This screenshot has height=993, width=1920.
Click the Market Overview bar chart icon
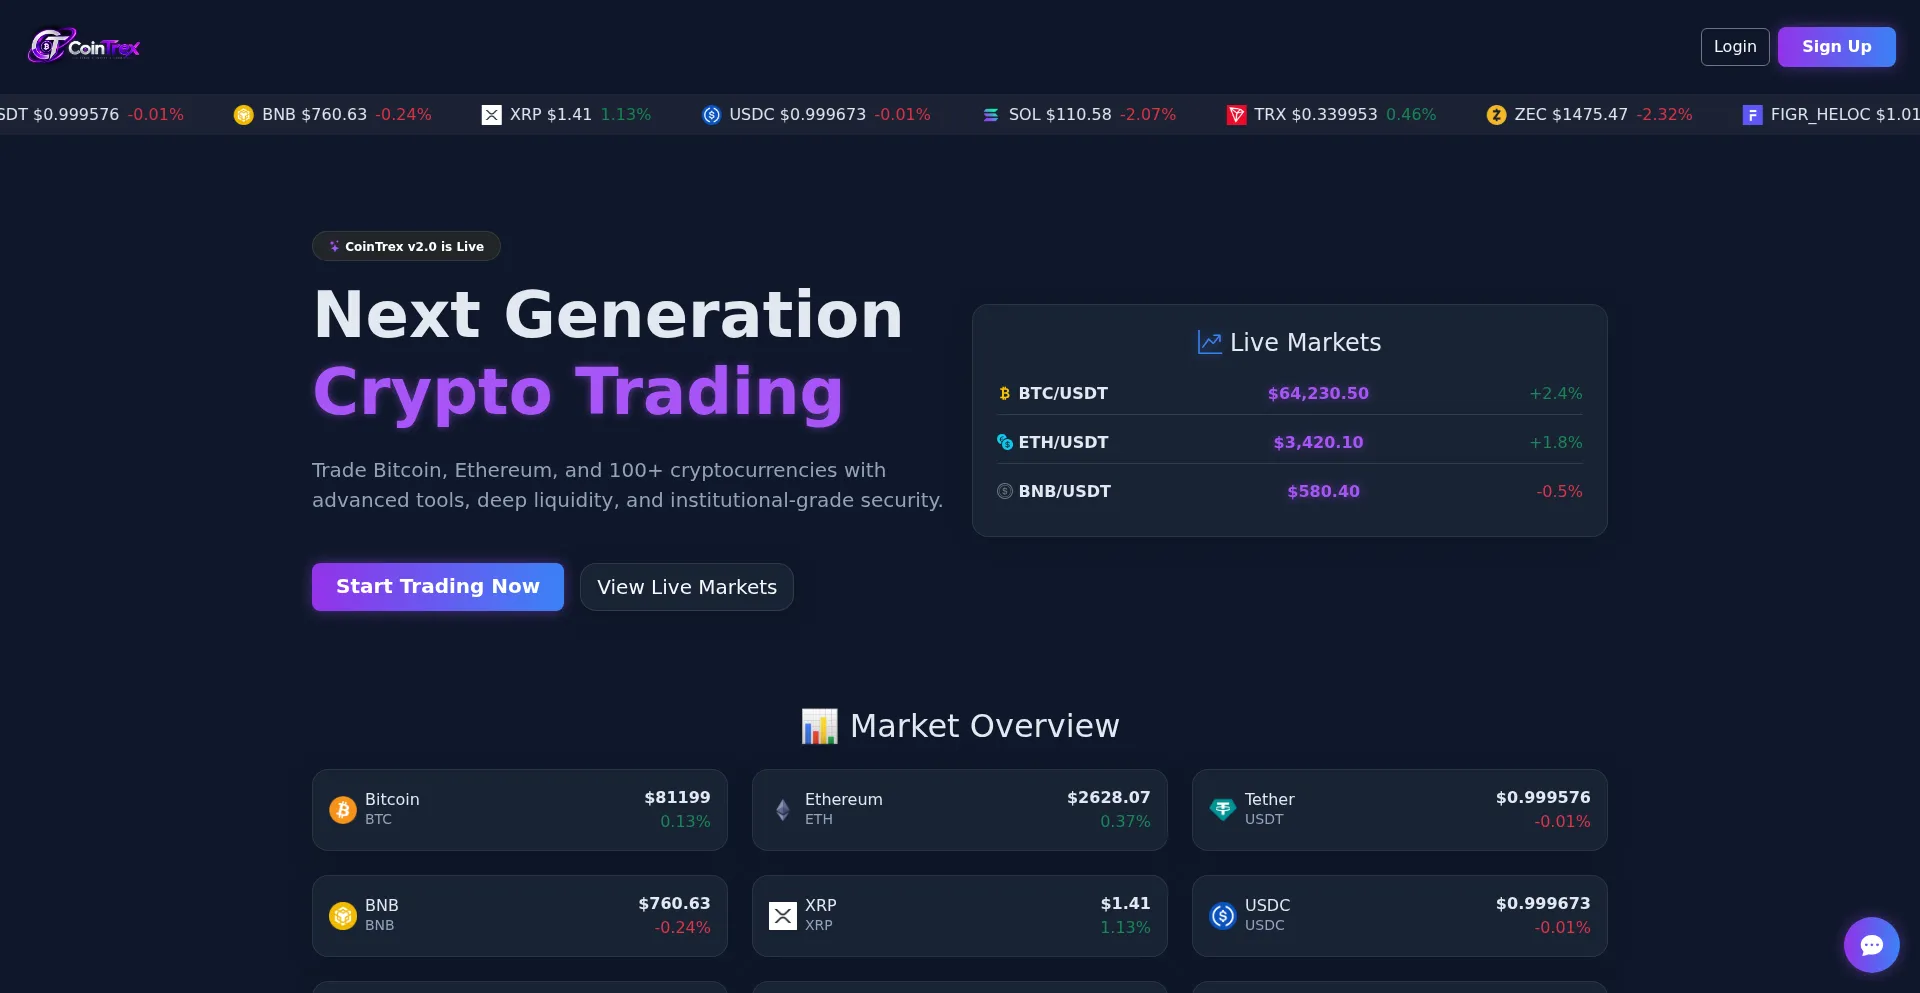pyautogui.click(x=820, y=726)
